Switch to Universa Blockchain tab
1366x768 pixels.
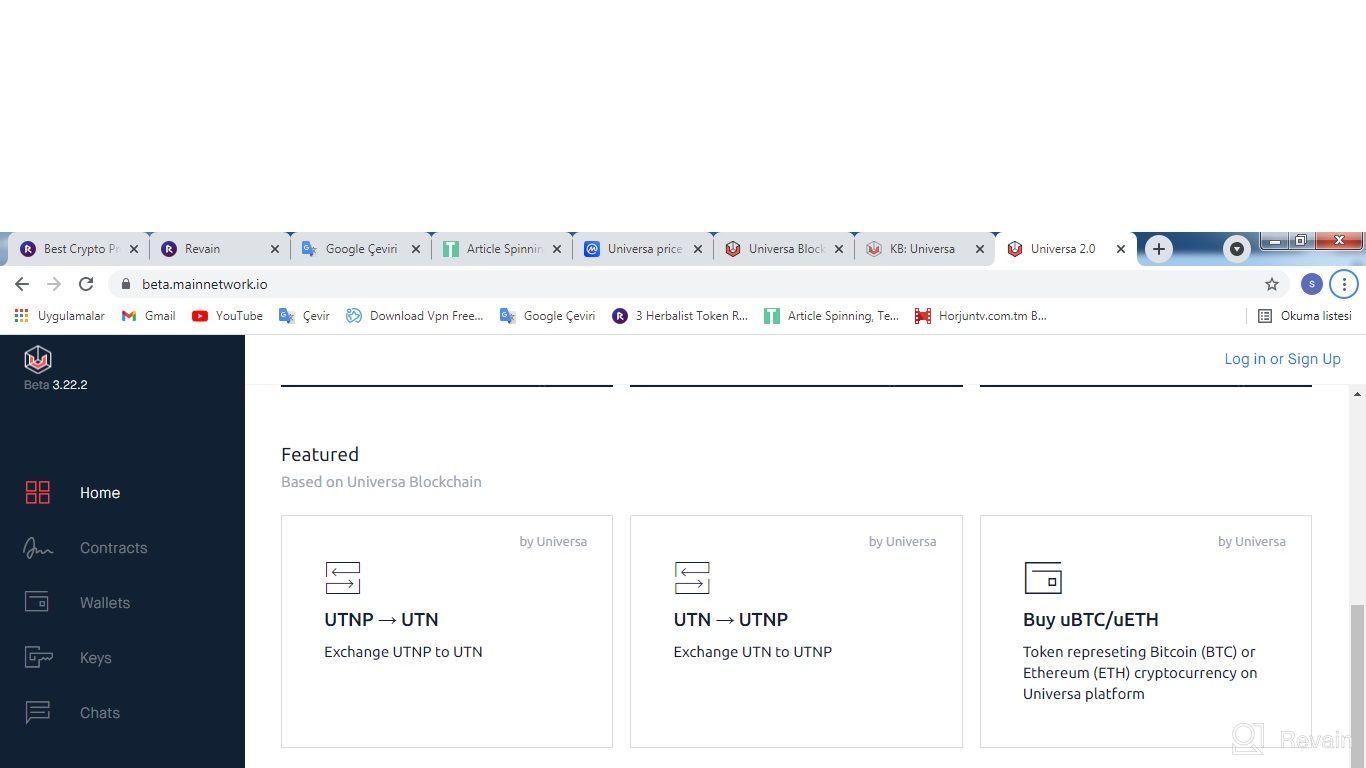pyautogui.click(x=784, y=249)
